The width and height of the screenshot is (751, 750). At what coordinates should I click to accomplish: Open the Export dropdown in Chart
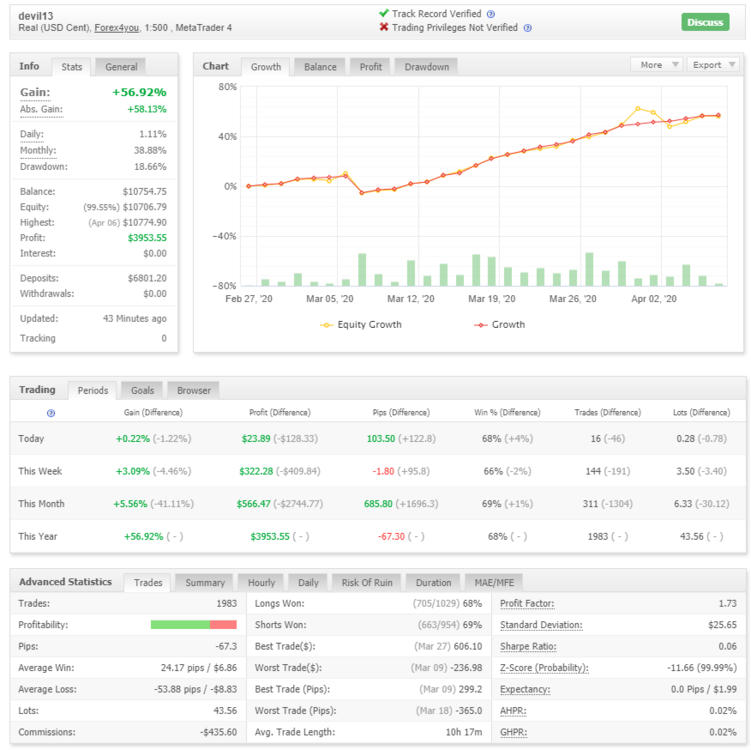[713, 65]
